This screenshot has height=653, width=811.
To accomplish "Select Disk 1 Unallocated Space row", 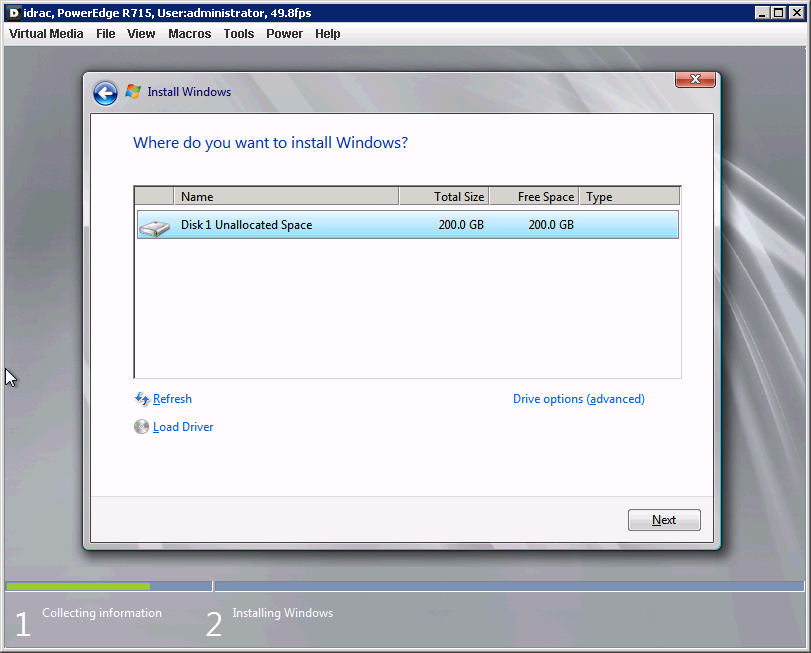I will (407, 225).
